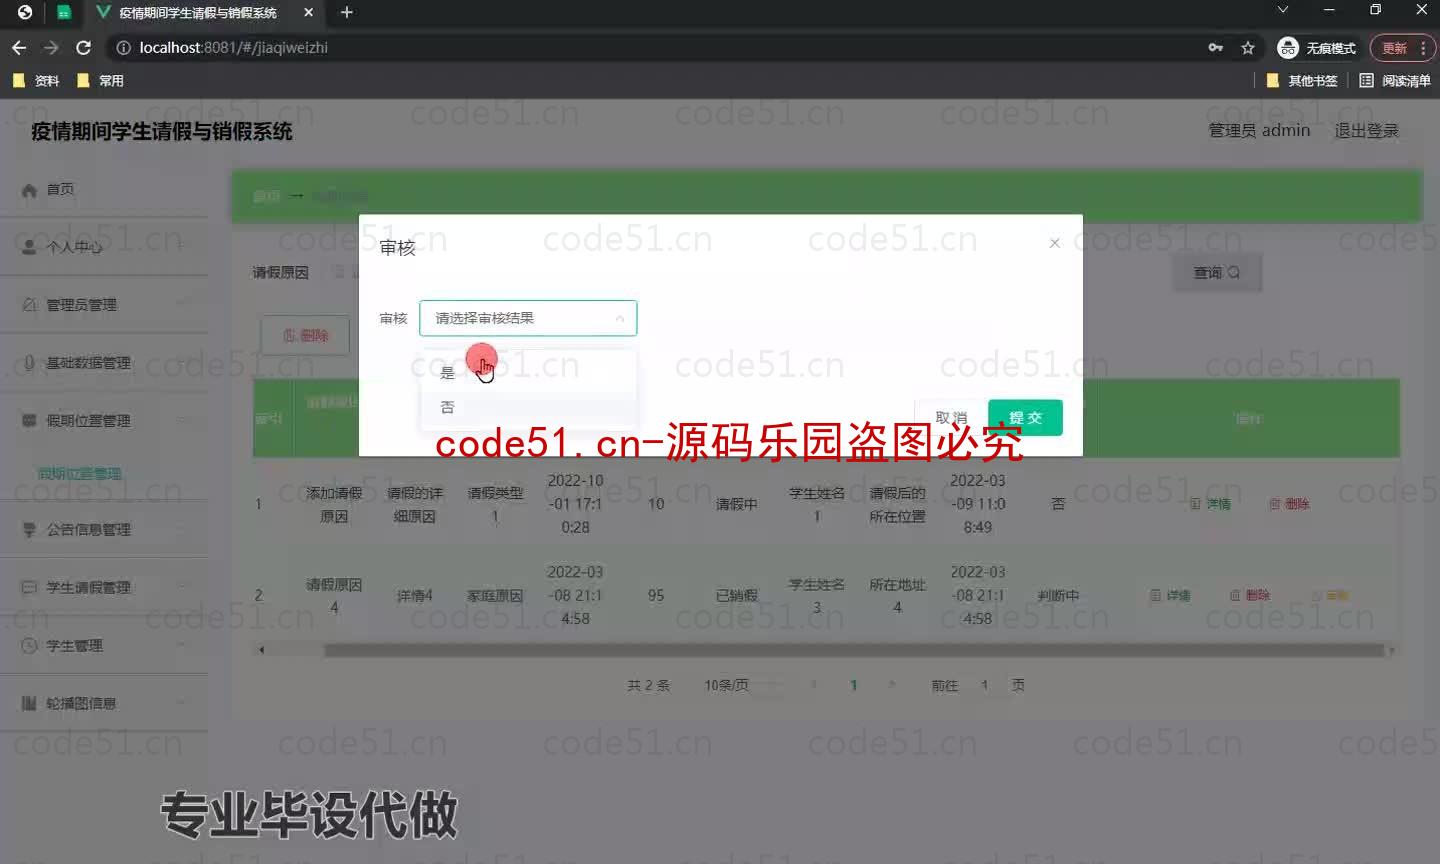Open 详情 for row 2
1440x864 pixels.
[x=1170, y=595]
